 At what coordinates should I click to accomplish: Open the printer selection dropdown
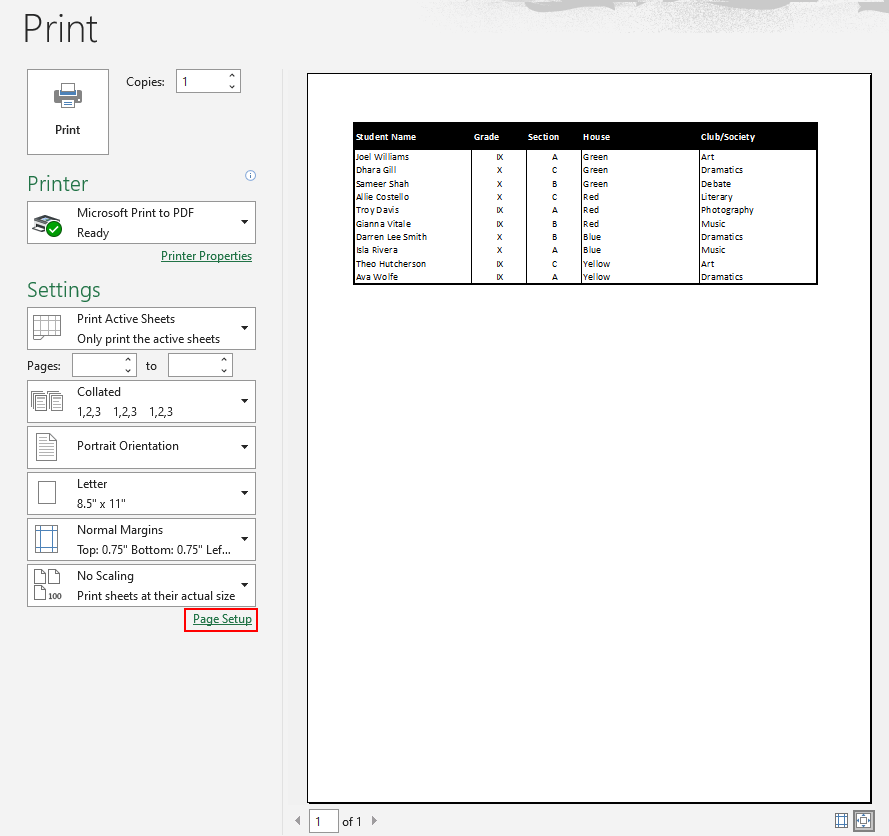[245, 221]
